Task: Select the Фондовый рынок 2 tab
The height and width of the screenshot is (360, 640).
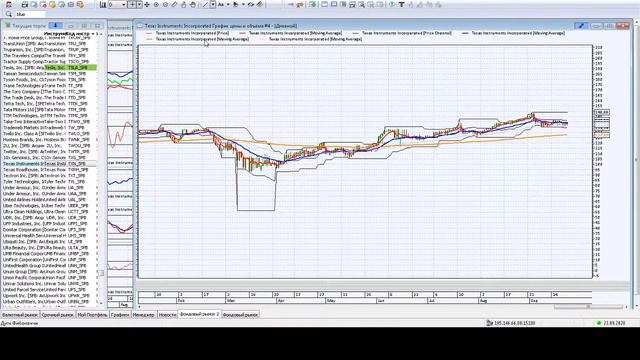Action: coord(200,314)
